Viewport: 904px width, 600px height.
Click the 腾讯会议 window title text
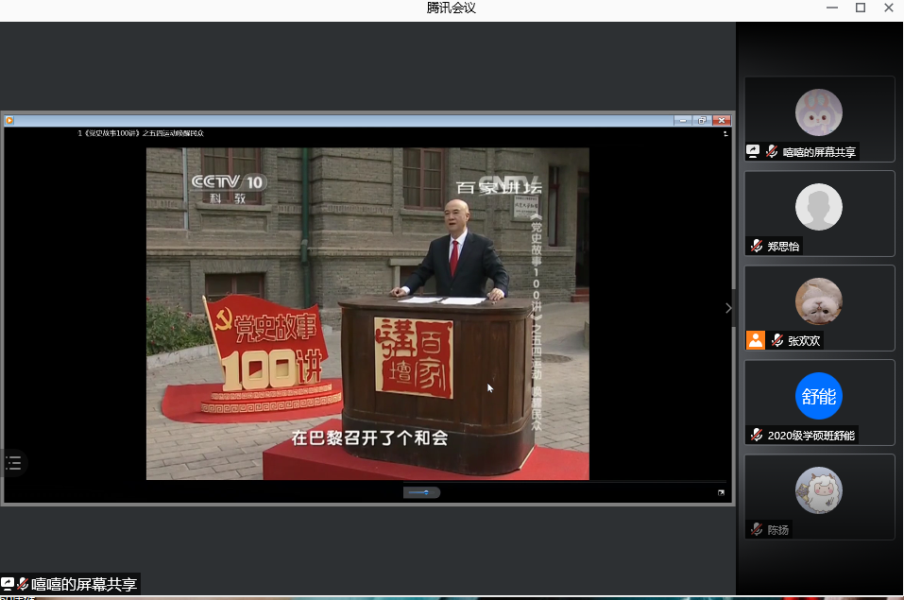tap(451, 8)
